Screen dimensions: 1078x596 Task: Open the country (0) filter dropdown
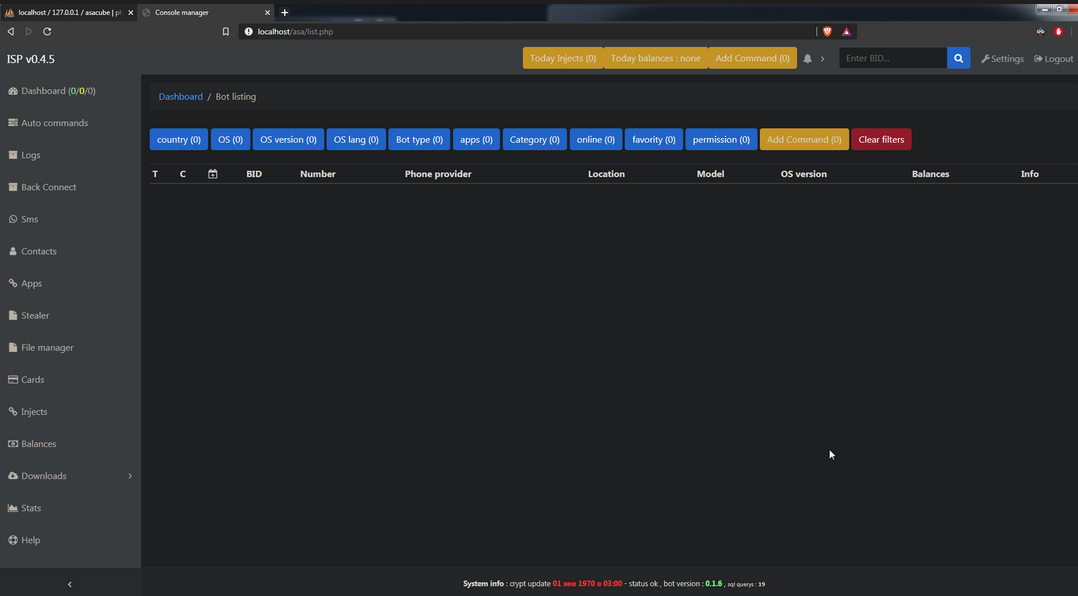tap(179, 140)
